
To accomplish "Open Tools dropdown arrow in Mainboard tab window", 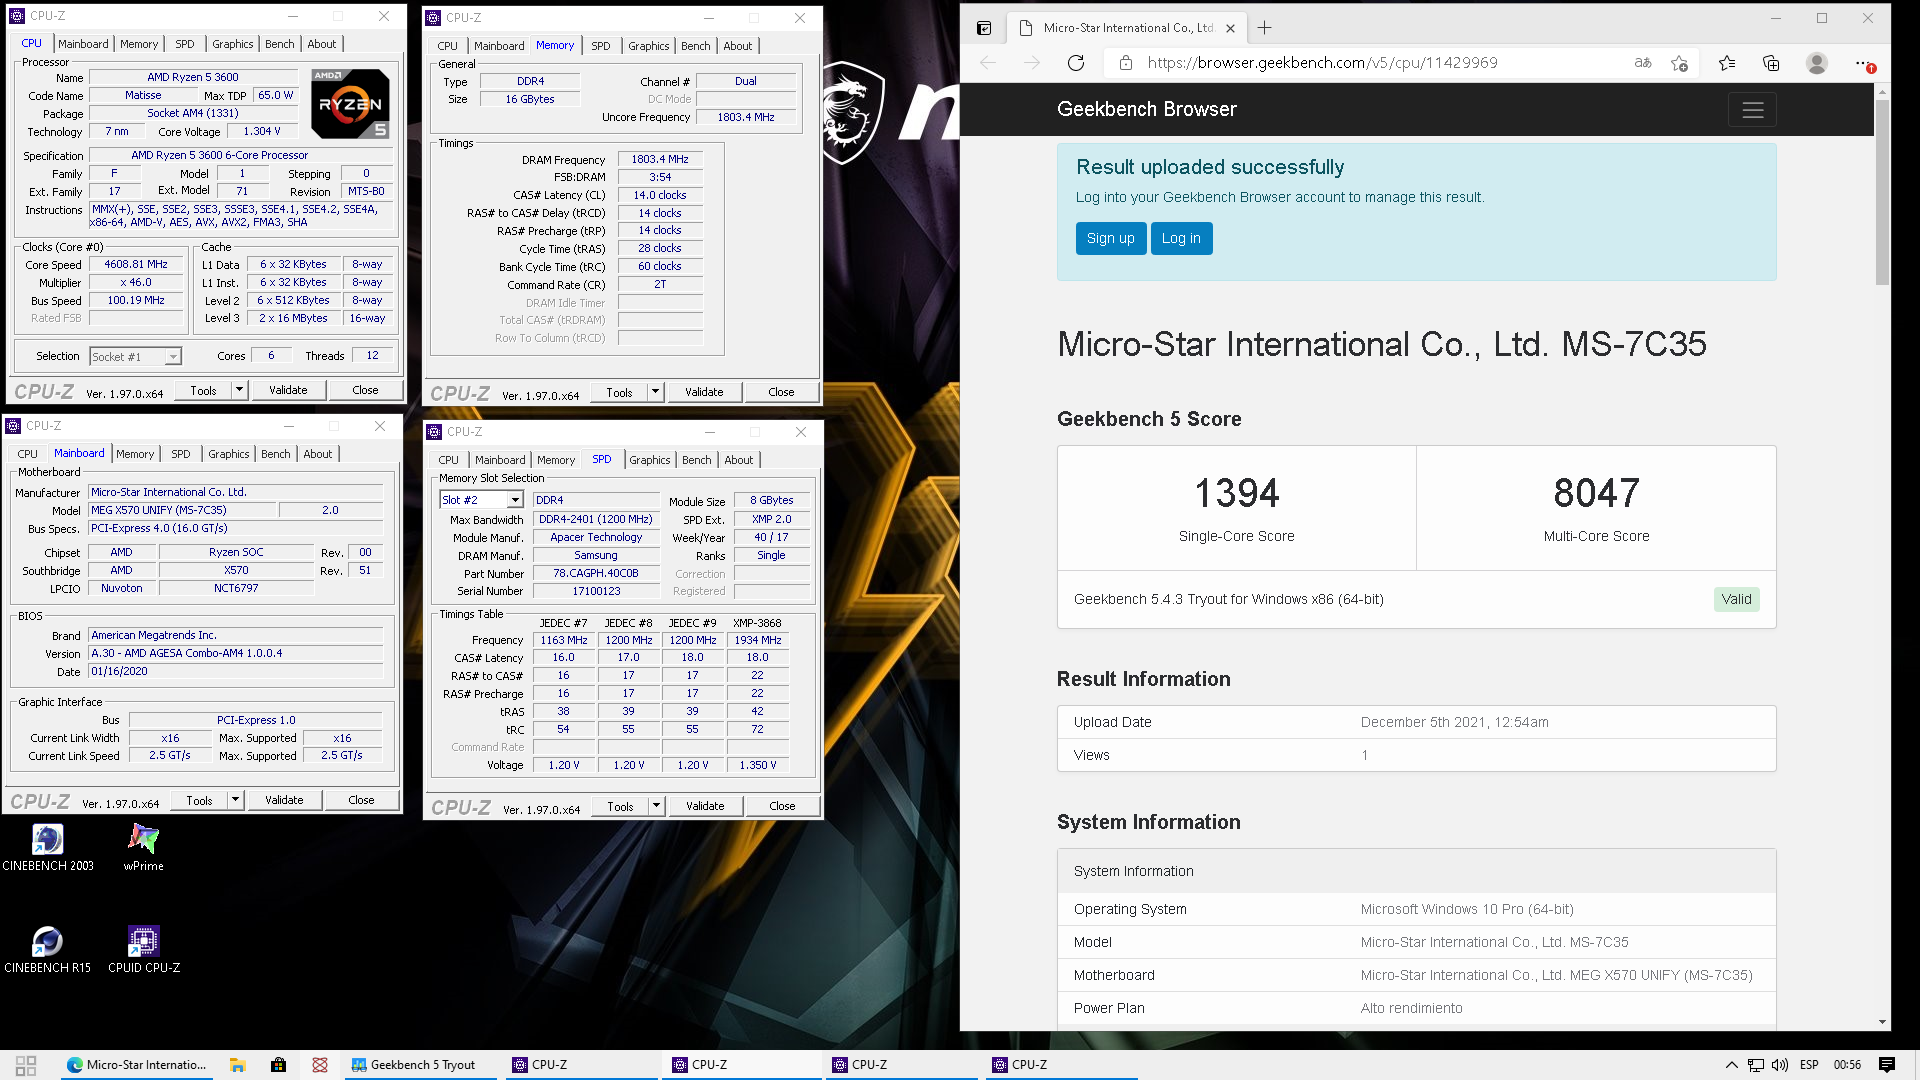I will tap(235, 800).
